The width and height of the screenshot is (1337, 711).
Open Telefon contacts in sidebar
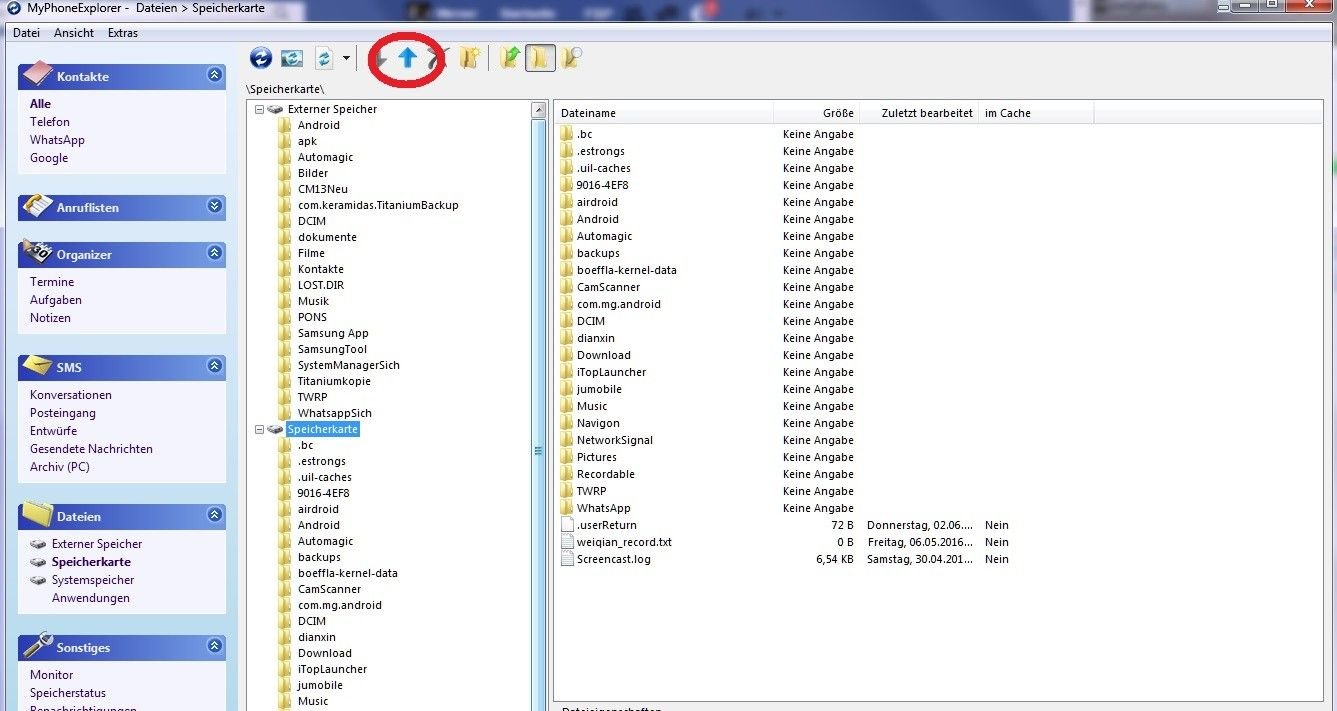click(x=50, y=122)
